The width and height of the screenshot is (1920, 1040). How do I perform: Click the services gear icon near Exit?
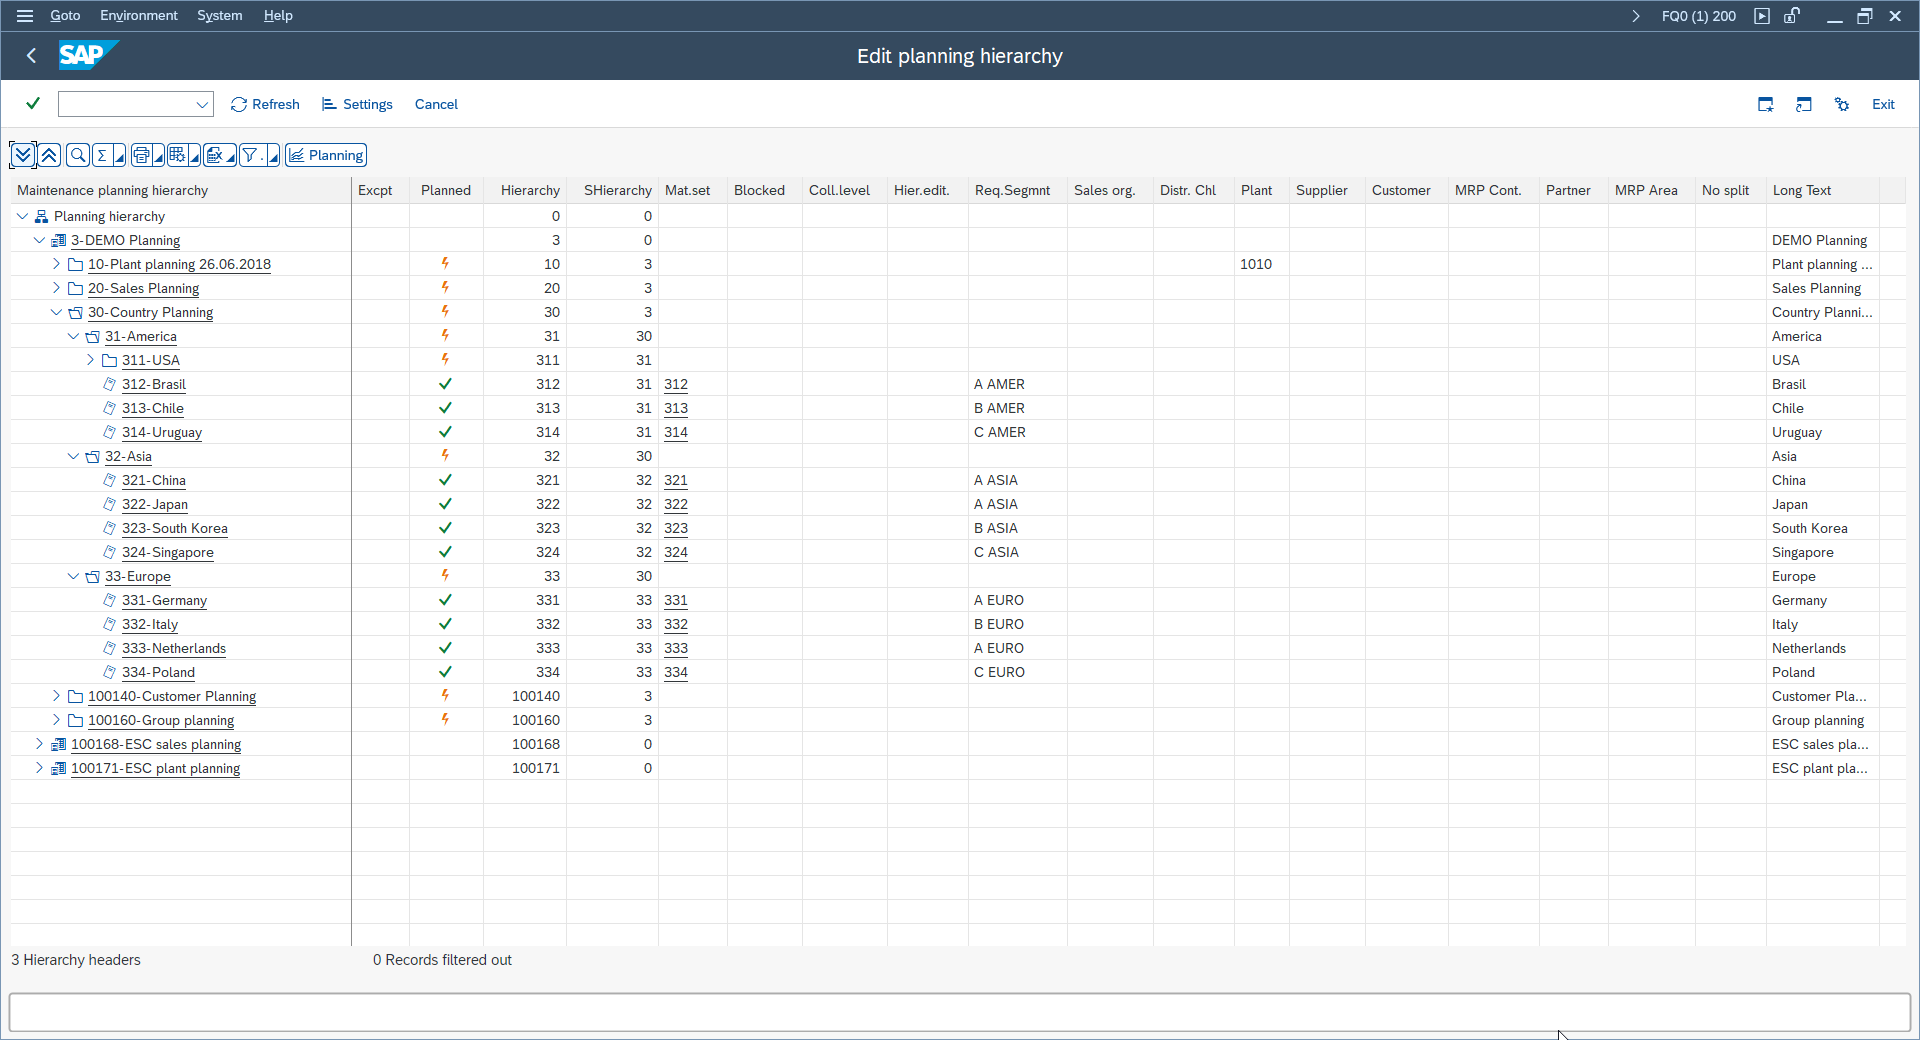[1842, 104]
